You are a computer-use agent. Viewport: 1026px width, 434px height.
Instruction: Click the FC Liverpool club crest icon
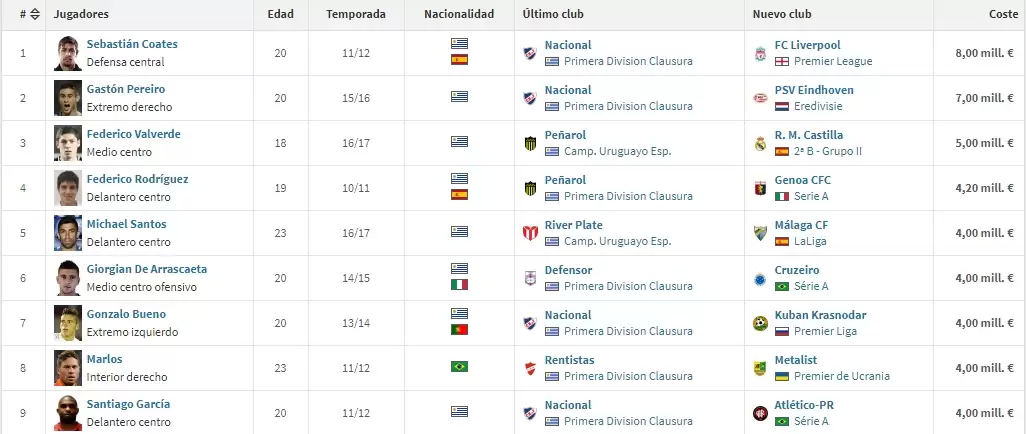[761, 53]
